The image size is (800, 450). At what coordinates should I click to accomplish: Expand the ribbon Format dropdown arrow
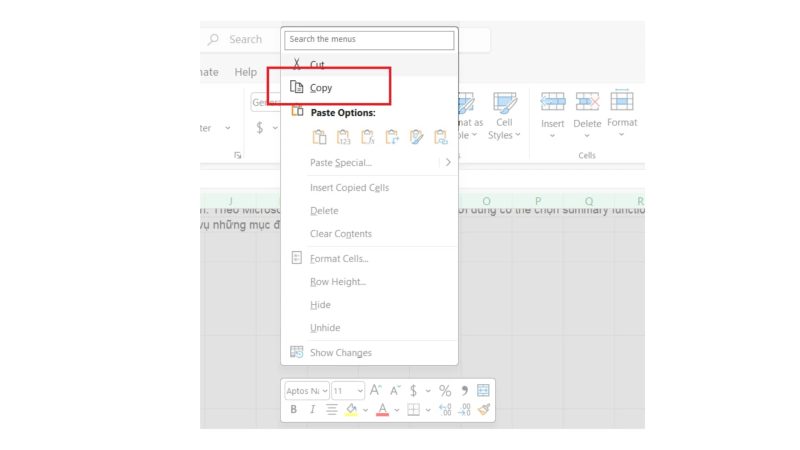(621, 135)
